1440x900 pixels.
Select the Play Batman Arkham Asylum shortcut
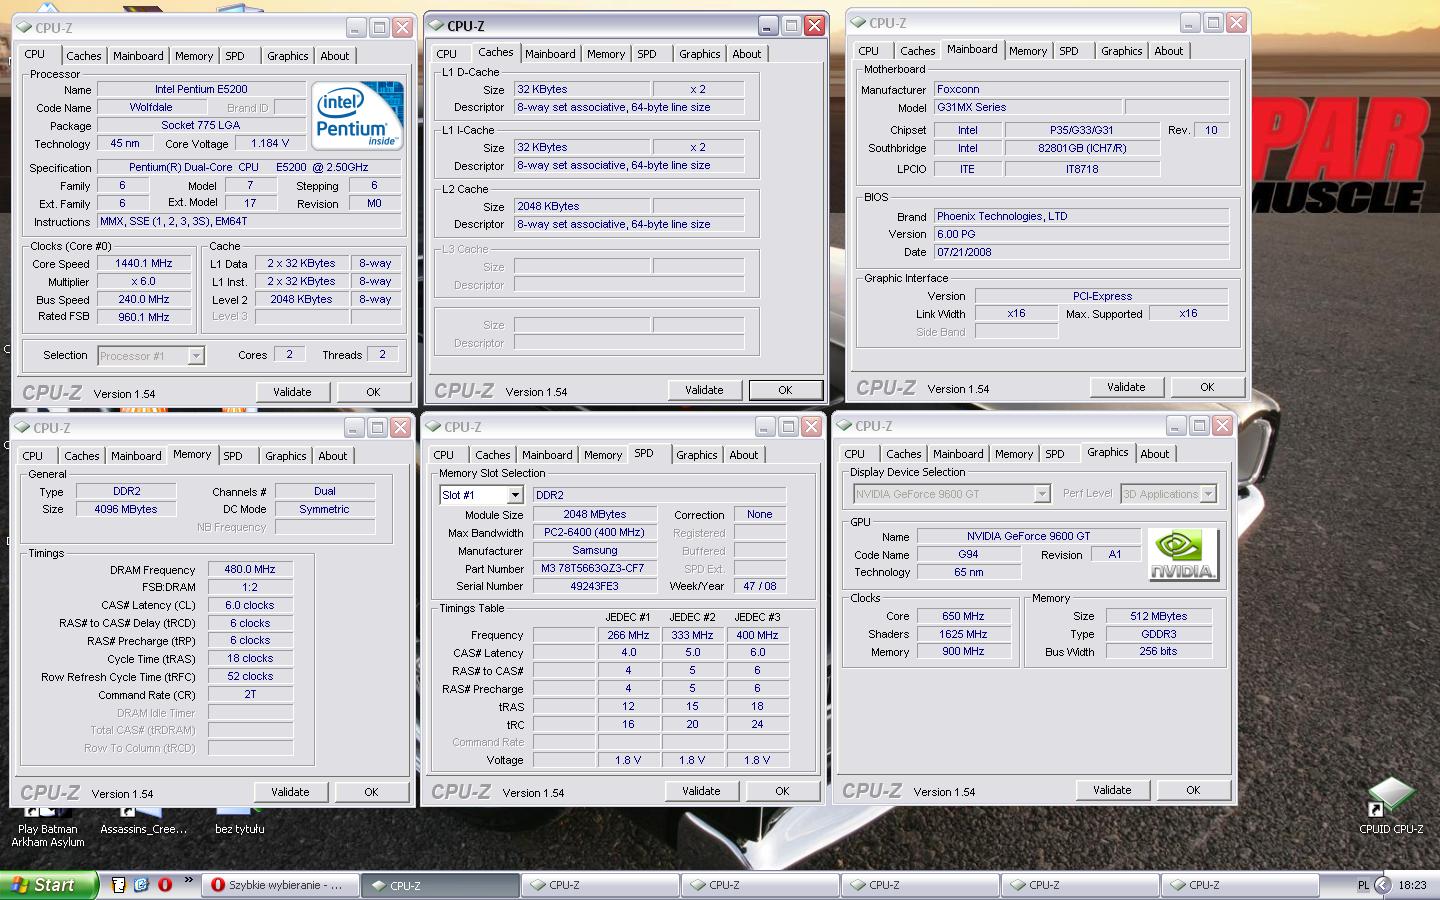pyautogui.click(x=47, y=827)
